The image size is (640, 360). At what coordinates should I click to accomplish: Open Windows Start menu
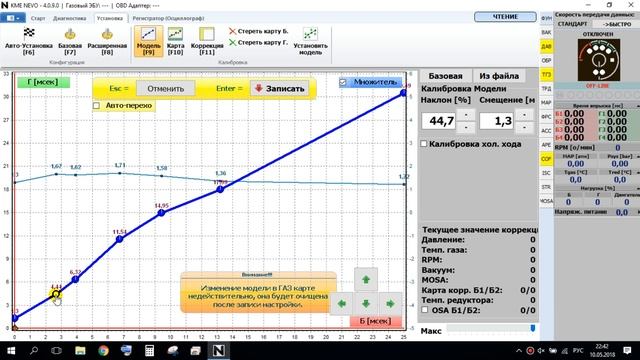point(11,351)
